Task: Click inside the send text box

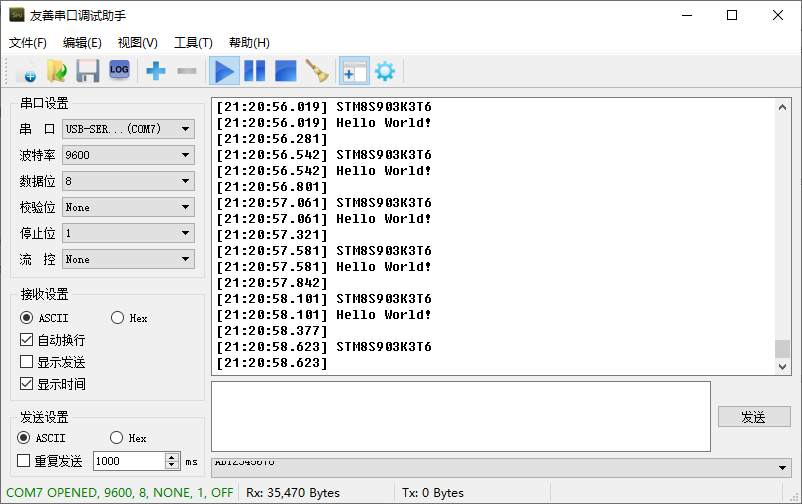Action: pyautogui.click(x=461, y=417)
